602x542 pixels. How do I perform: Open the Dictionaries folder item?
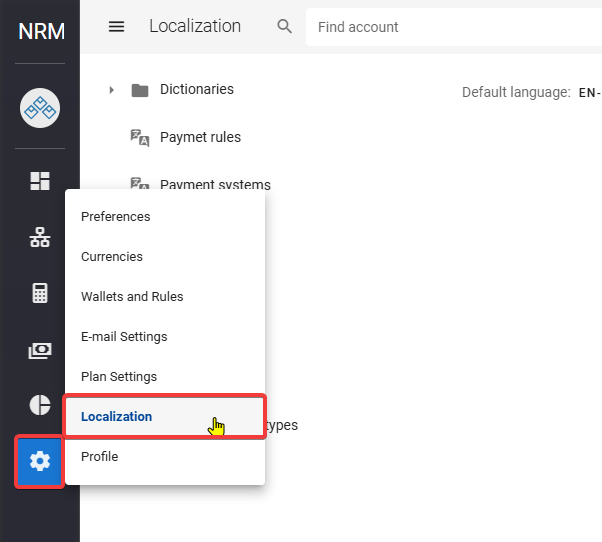[196, 89]
